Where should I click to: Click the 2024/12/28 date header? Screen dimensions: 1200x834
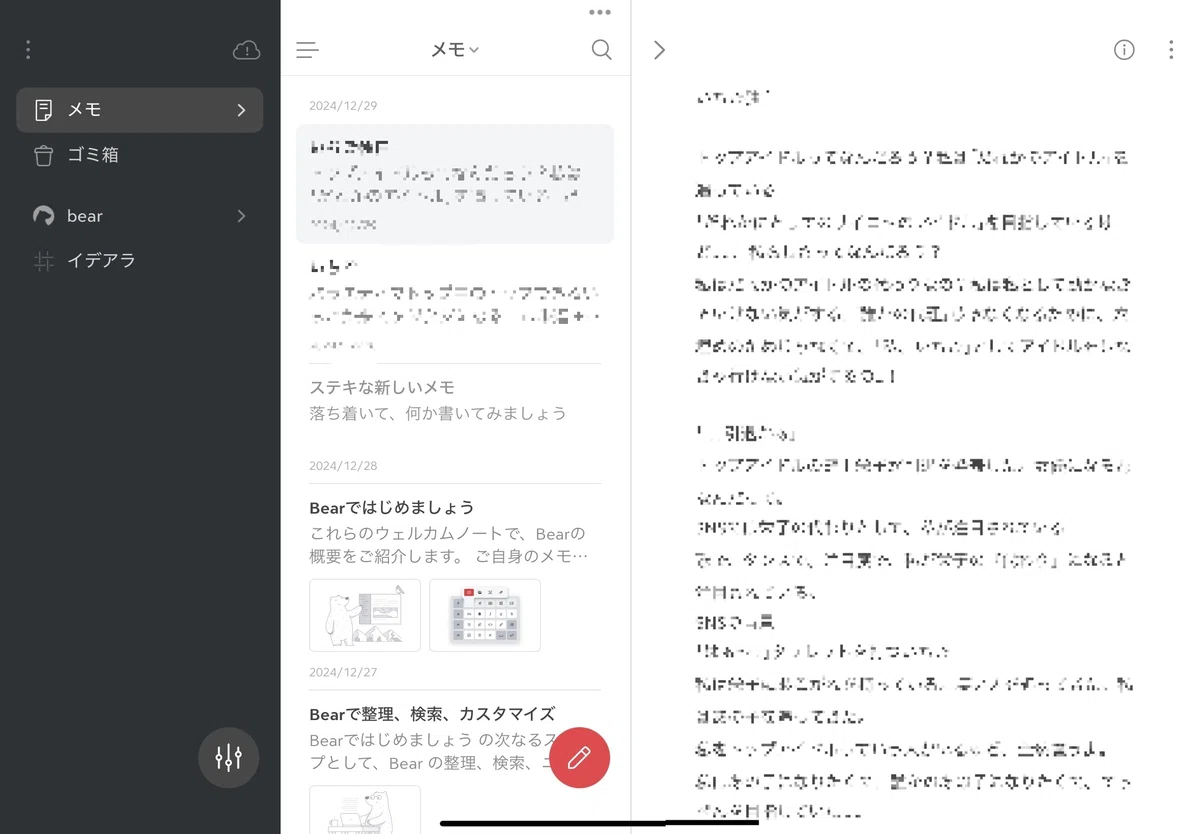click(343, 466)
